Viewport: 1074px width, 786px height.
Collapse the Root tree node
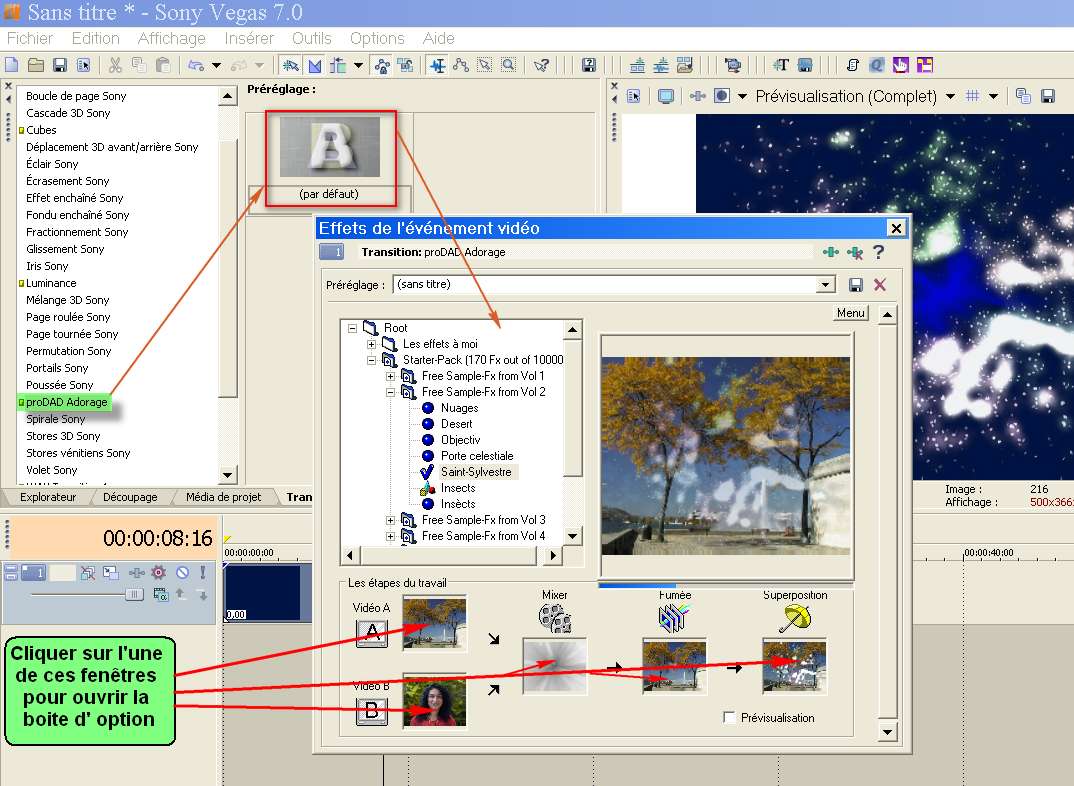(x=352, y=328)
